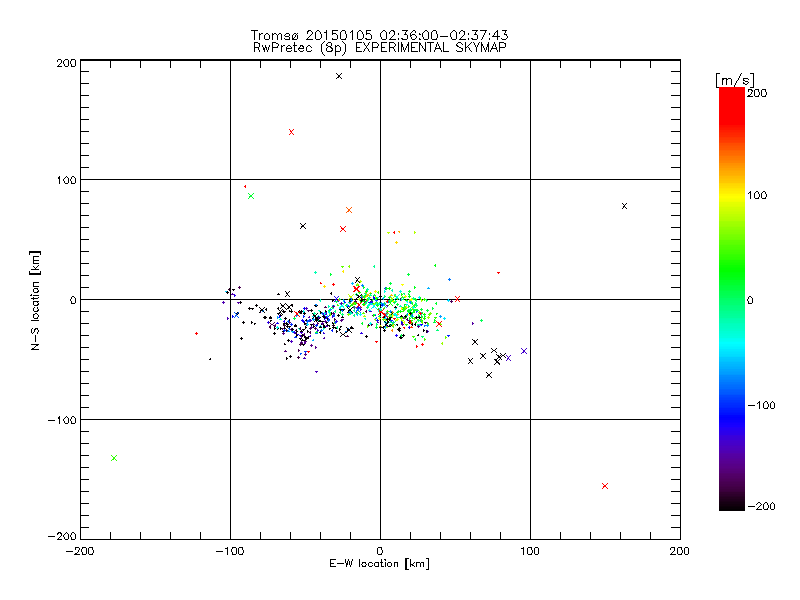Click the 'E-W location [km]' axis label
This screenshot has height=600, width=800.
(x=379, y=564)
